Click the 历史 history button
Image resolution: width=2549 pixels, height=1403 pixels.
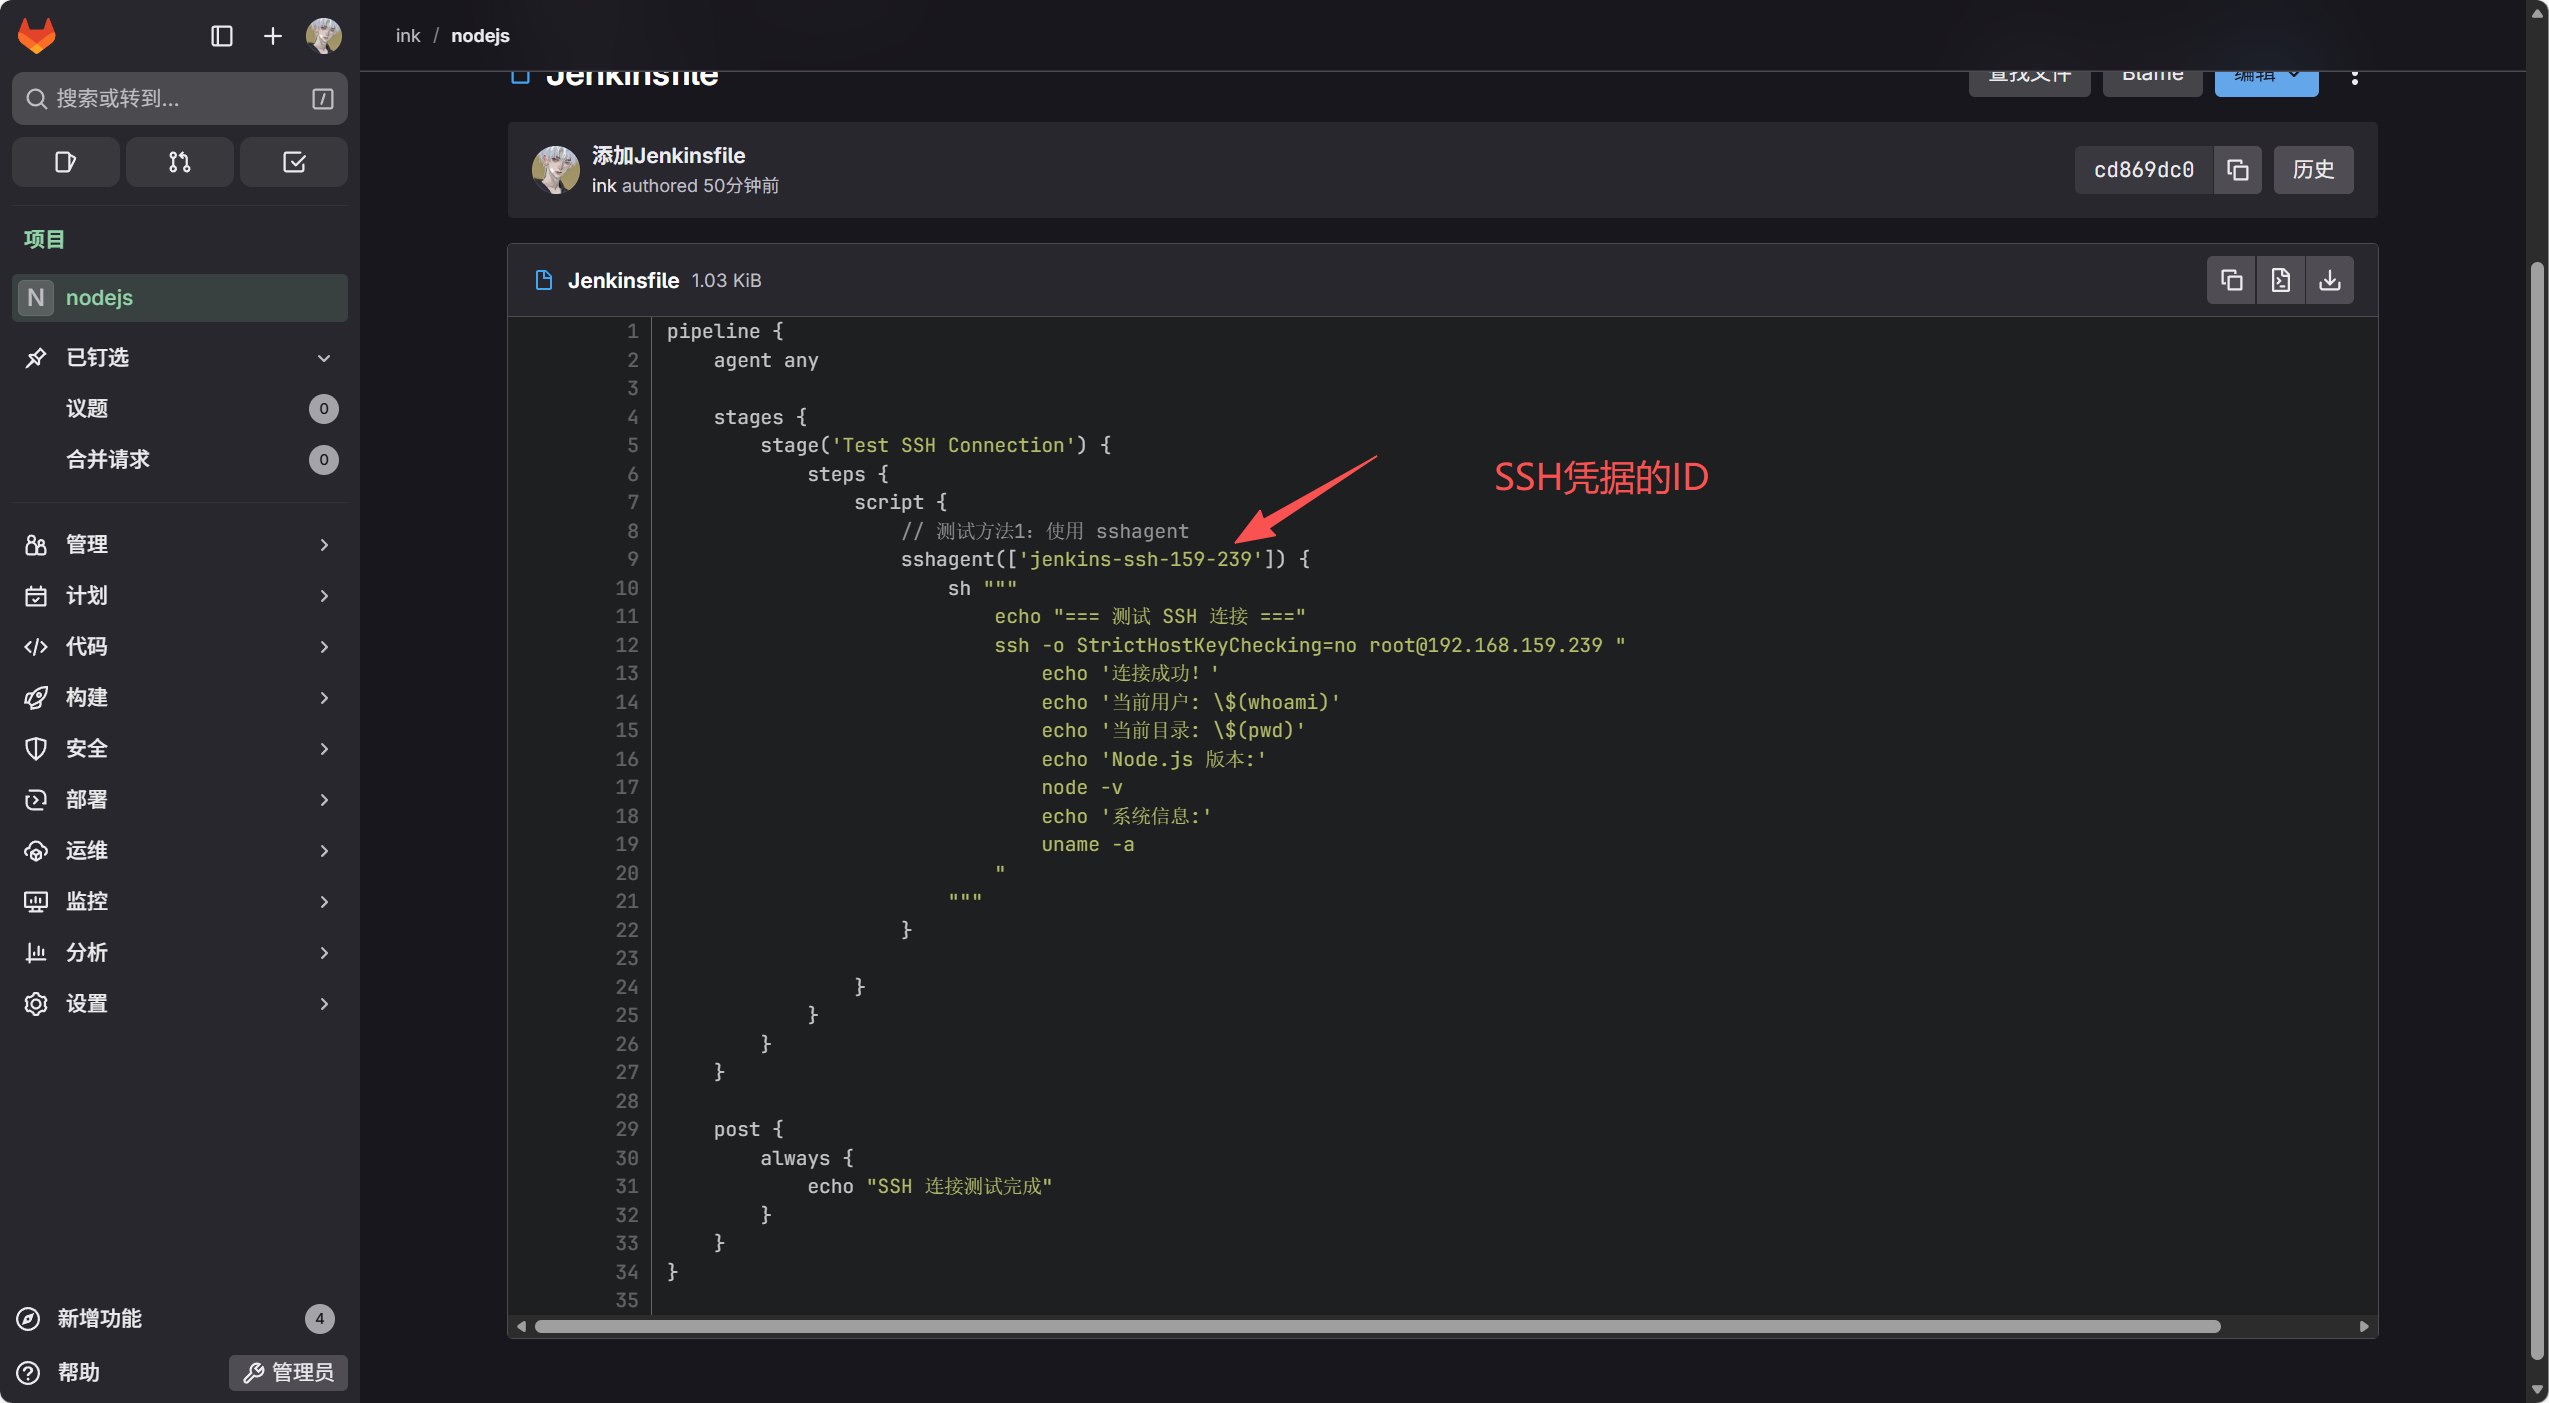(x=2312, y=170)
